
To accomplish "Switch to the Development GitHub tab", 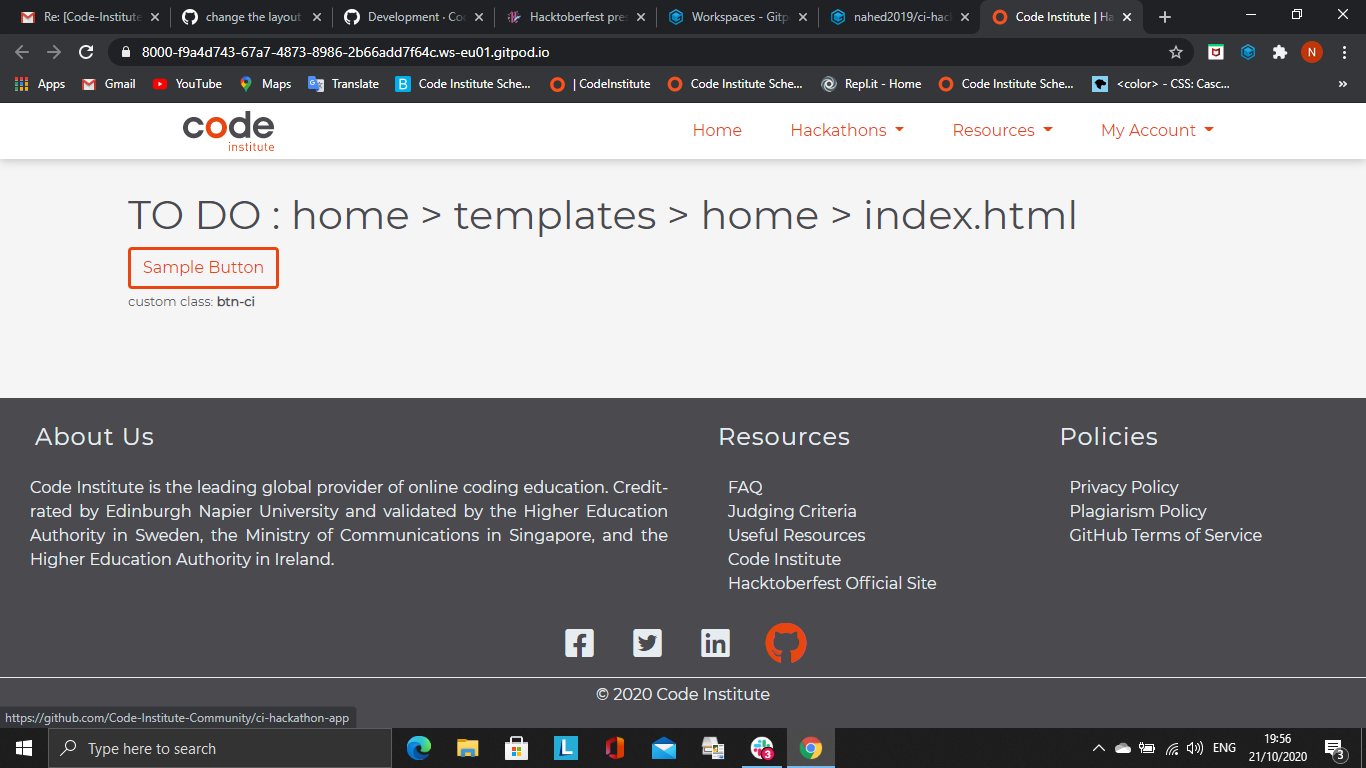I will [x=413, y=17].
